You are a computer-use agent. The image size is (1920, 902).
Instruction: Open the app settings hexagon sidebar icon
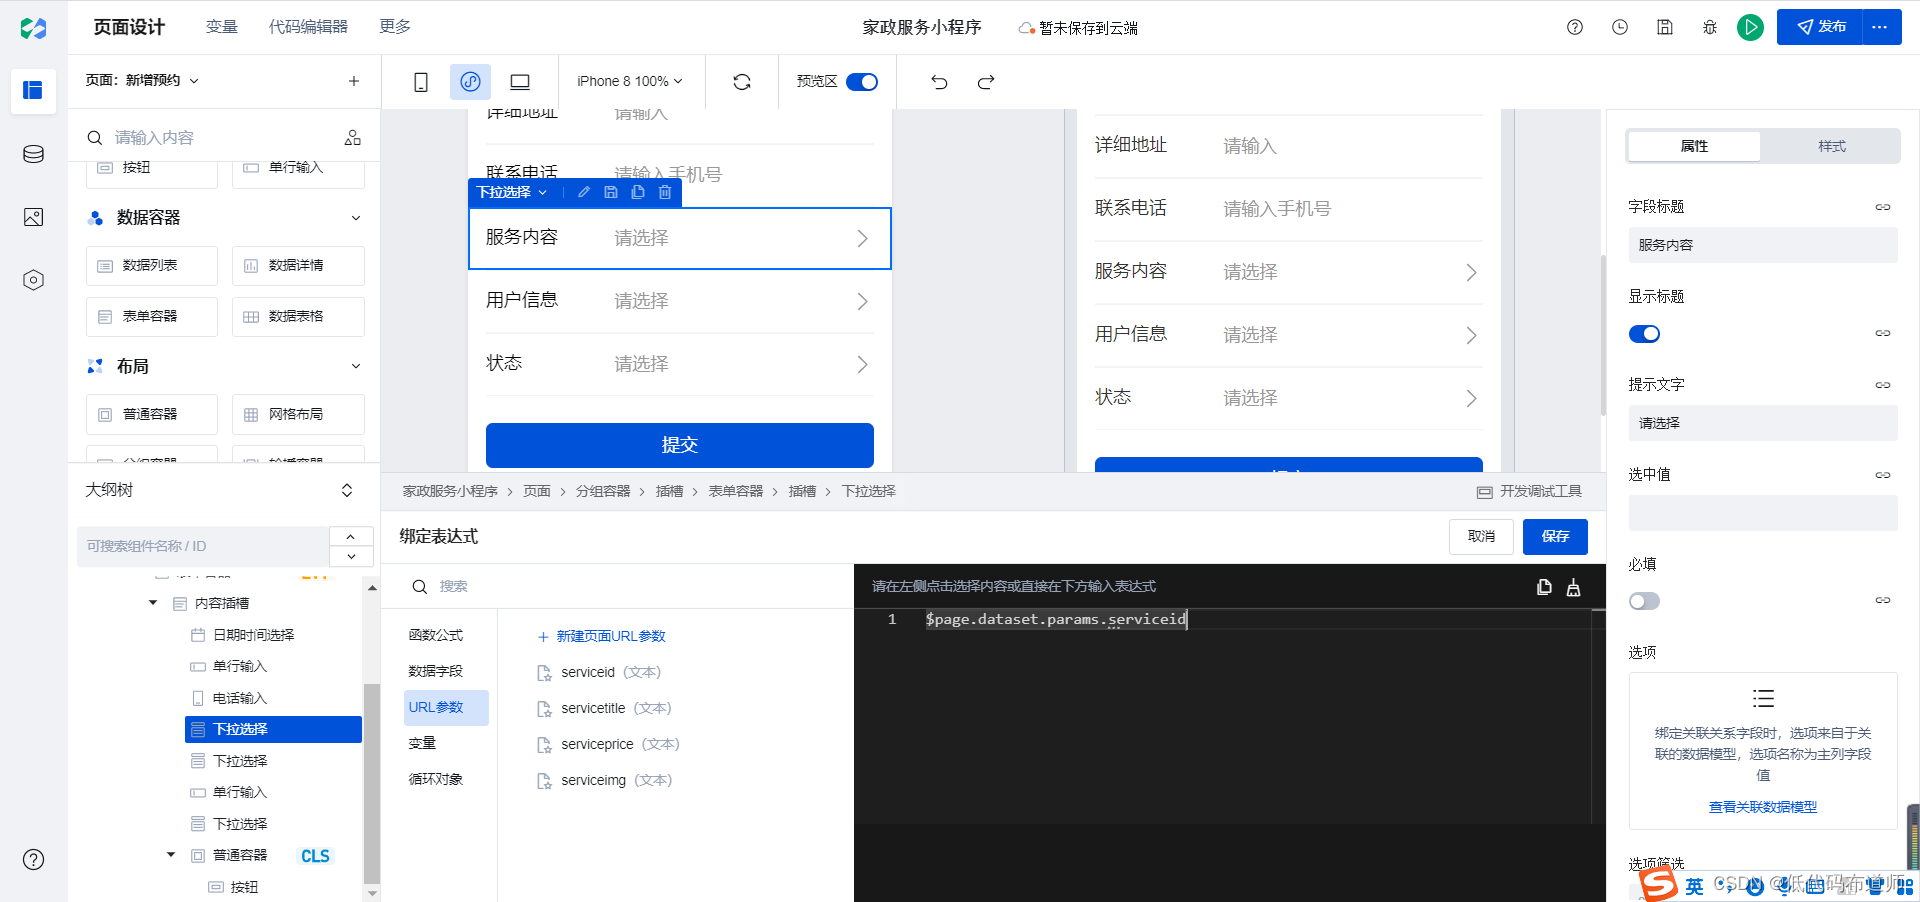[x=33, y=280]
